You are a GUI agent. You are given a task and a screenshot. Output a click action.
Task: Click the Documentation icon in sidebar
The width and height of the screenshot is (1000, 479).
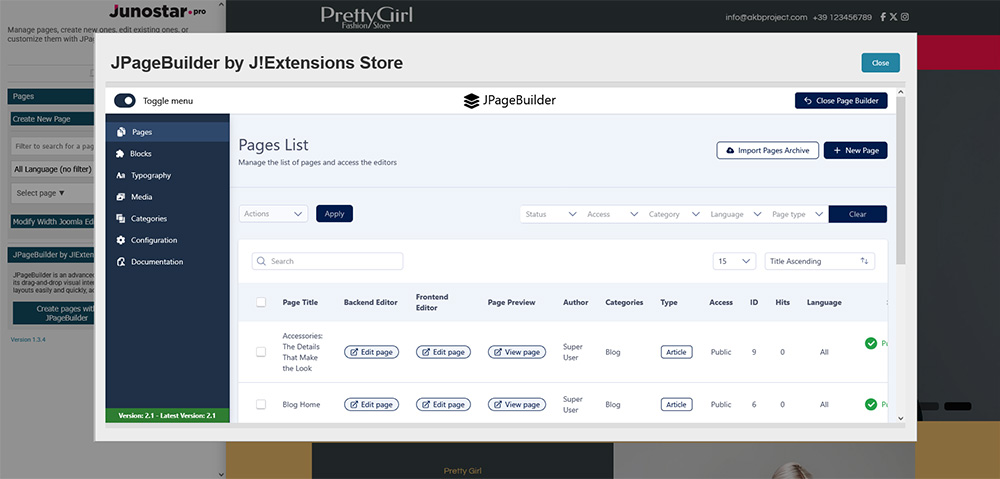(x=121, y=262)
